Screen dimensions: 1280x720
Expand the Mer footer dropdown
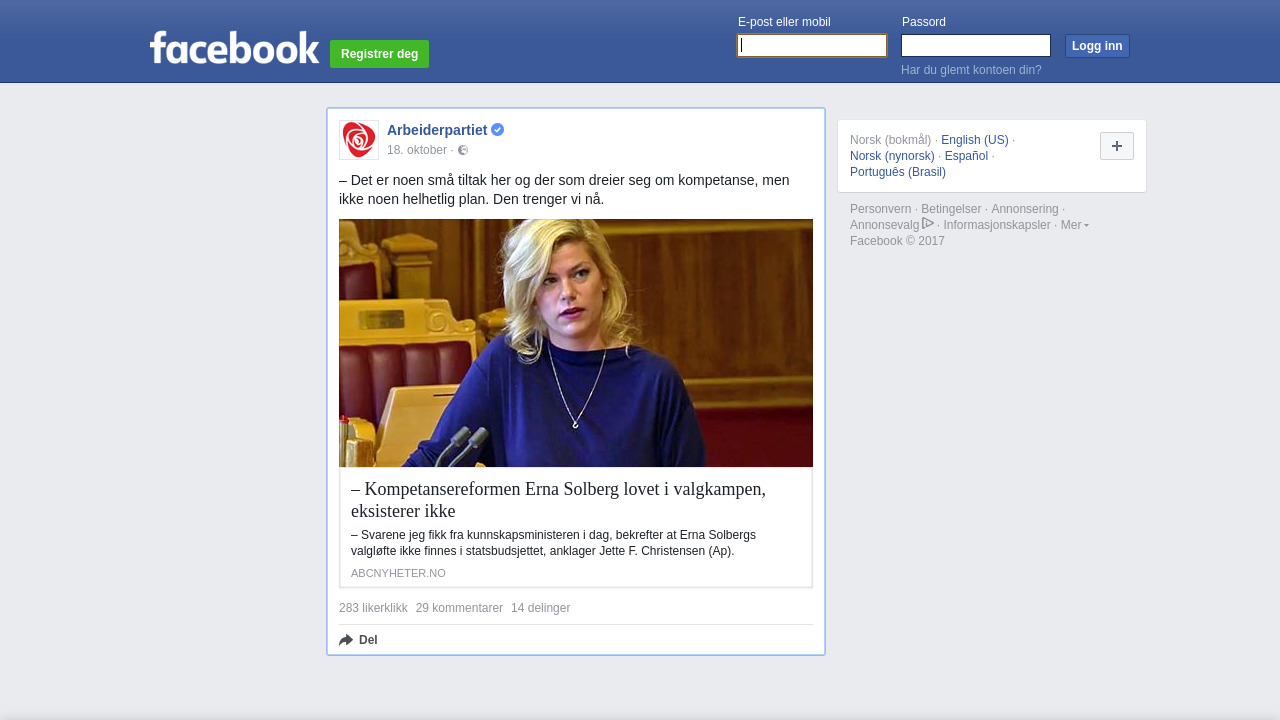[1074, 225]
